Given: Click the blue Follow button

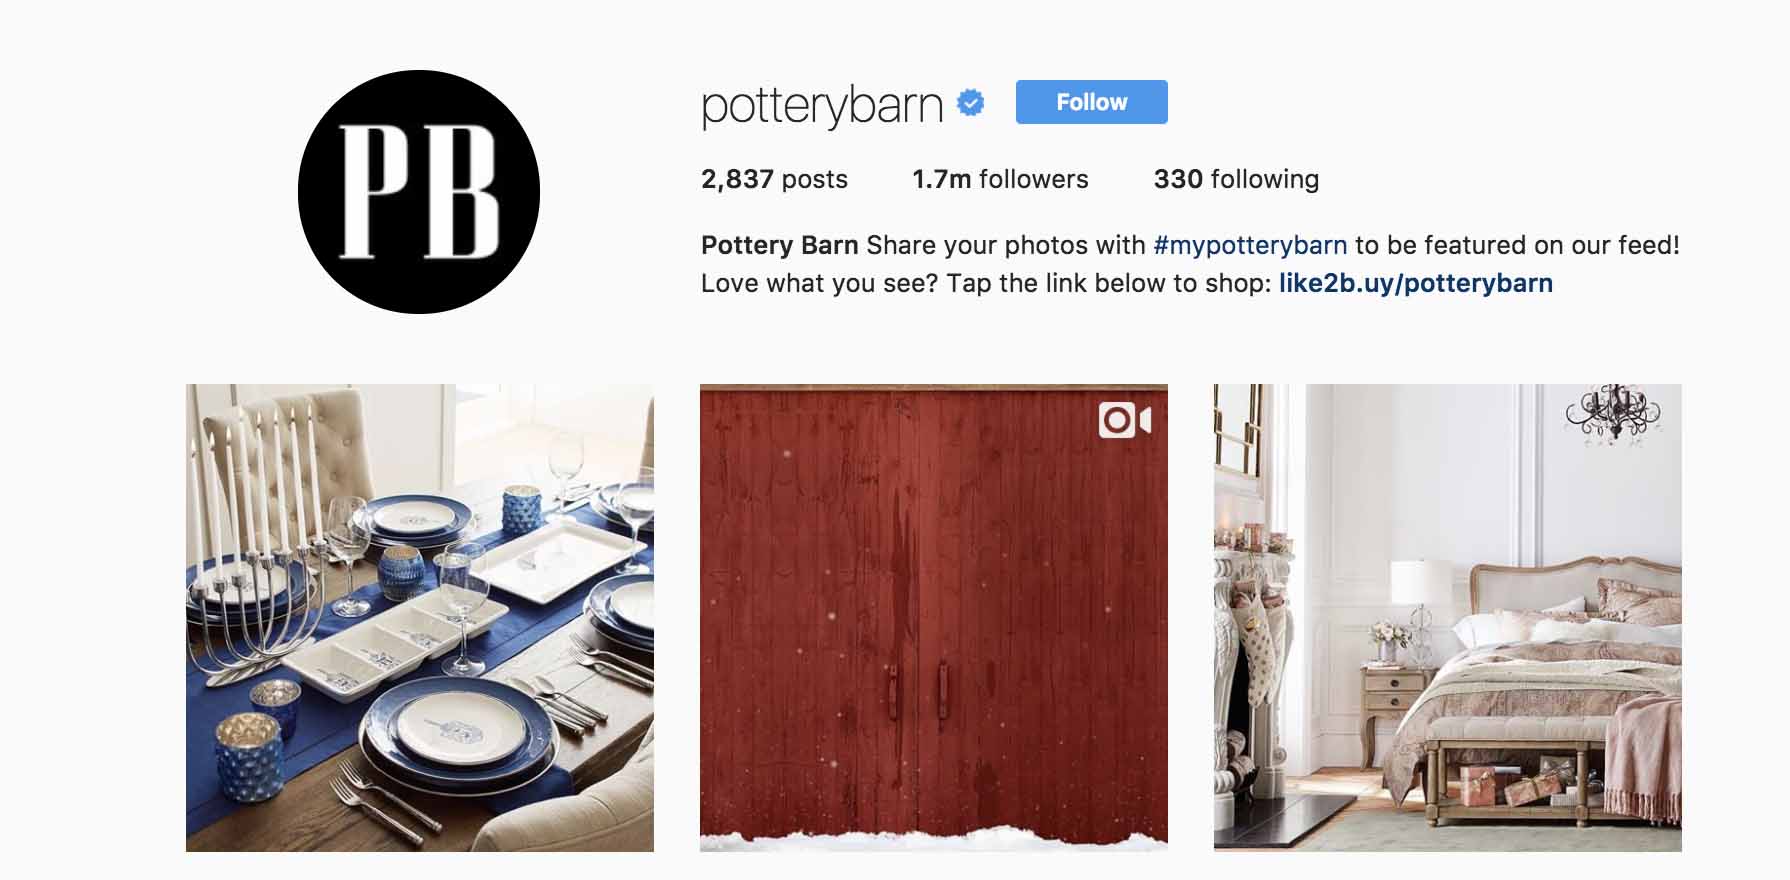Looking at the screenshot, I should 1091,102.
